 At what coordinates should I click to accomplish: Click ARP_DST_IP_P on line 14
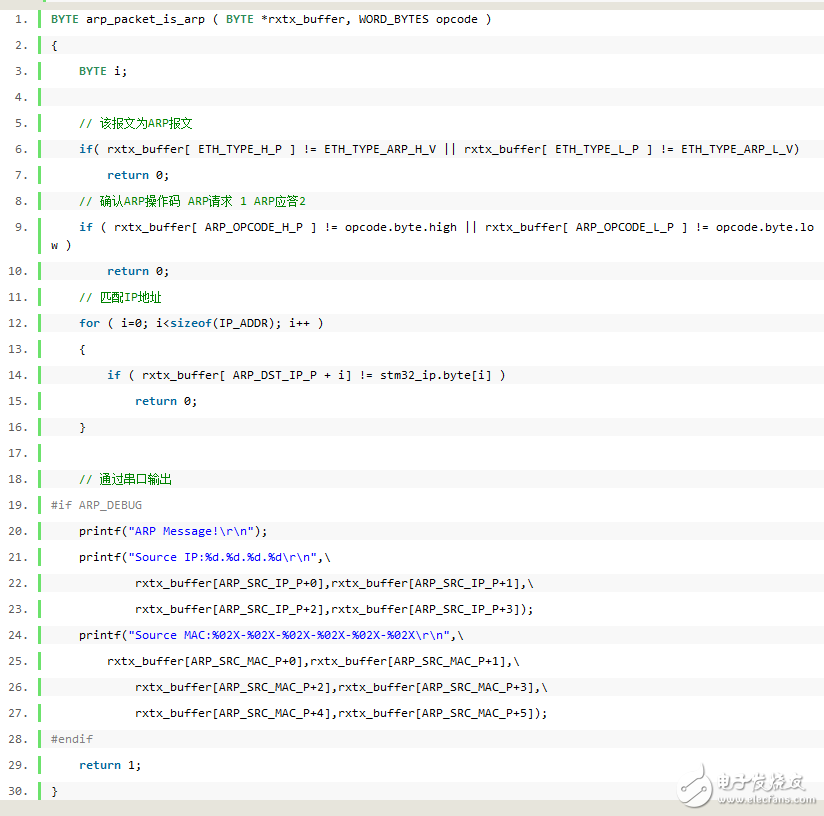[x=274, y=375]
